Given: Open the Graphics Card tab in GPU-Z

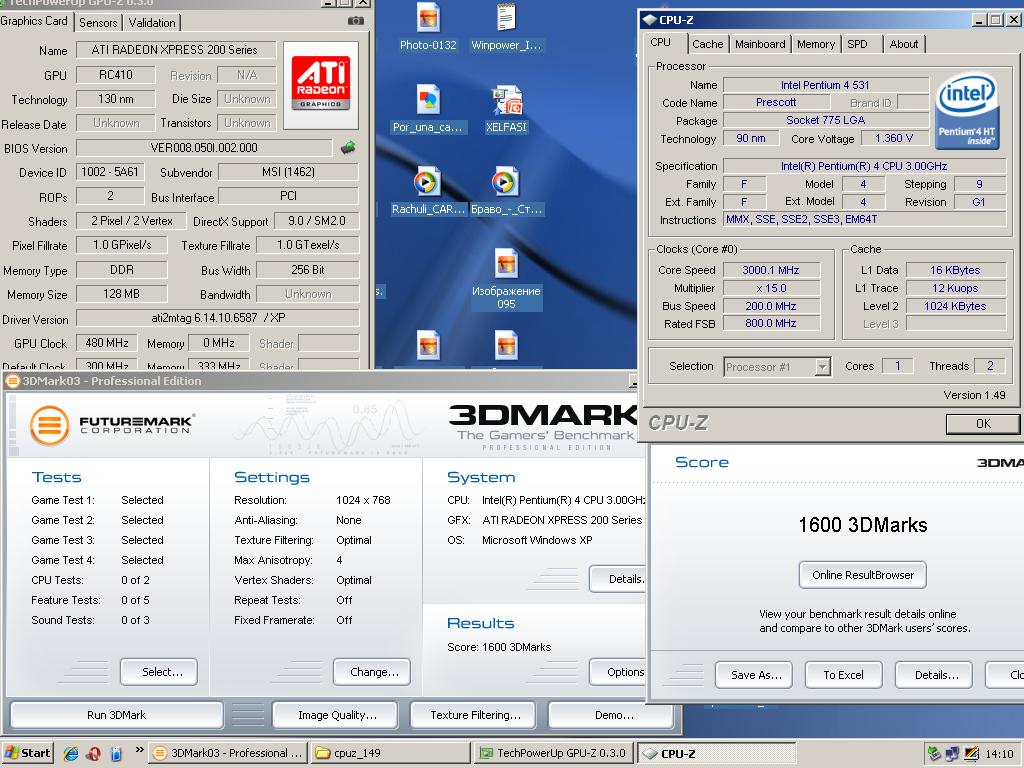Looking at the screenshot, I should [x=35, y=21].
